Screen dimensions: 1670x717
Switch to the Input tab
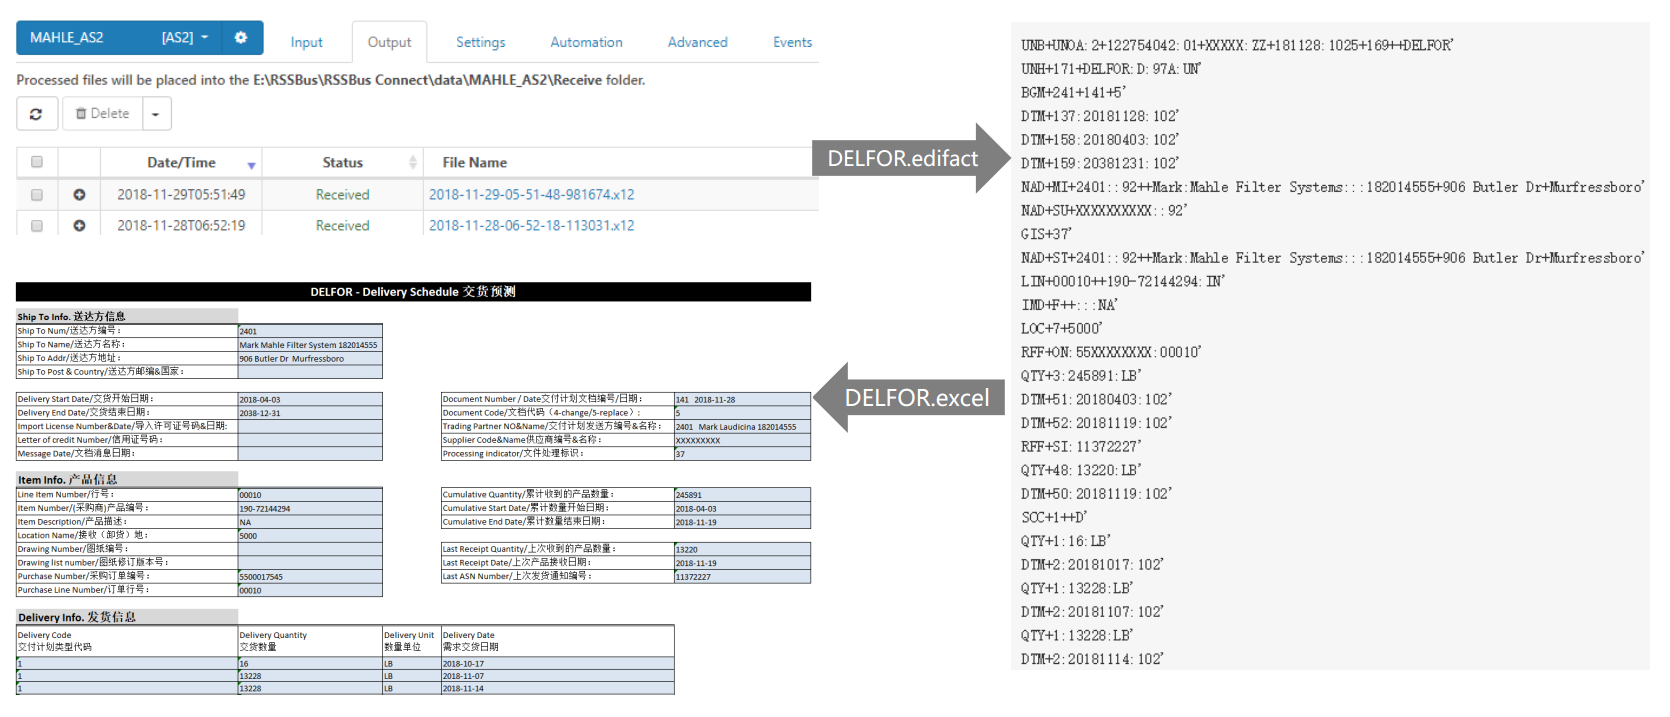pos(306,42)
